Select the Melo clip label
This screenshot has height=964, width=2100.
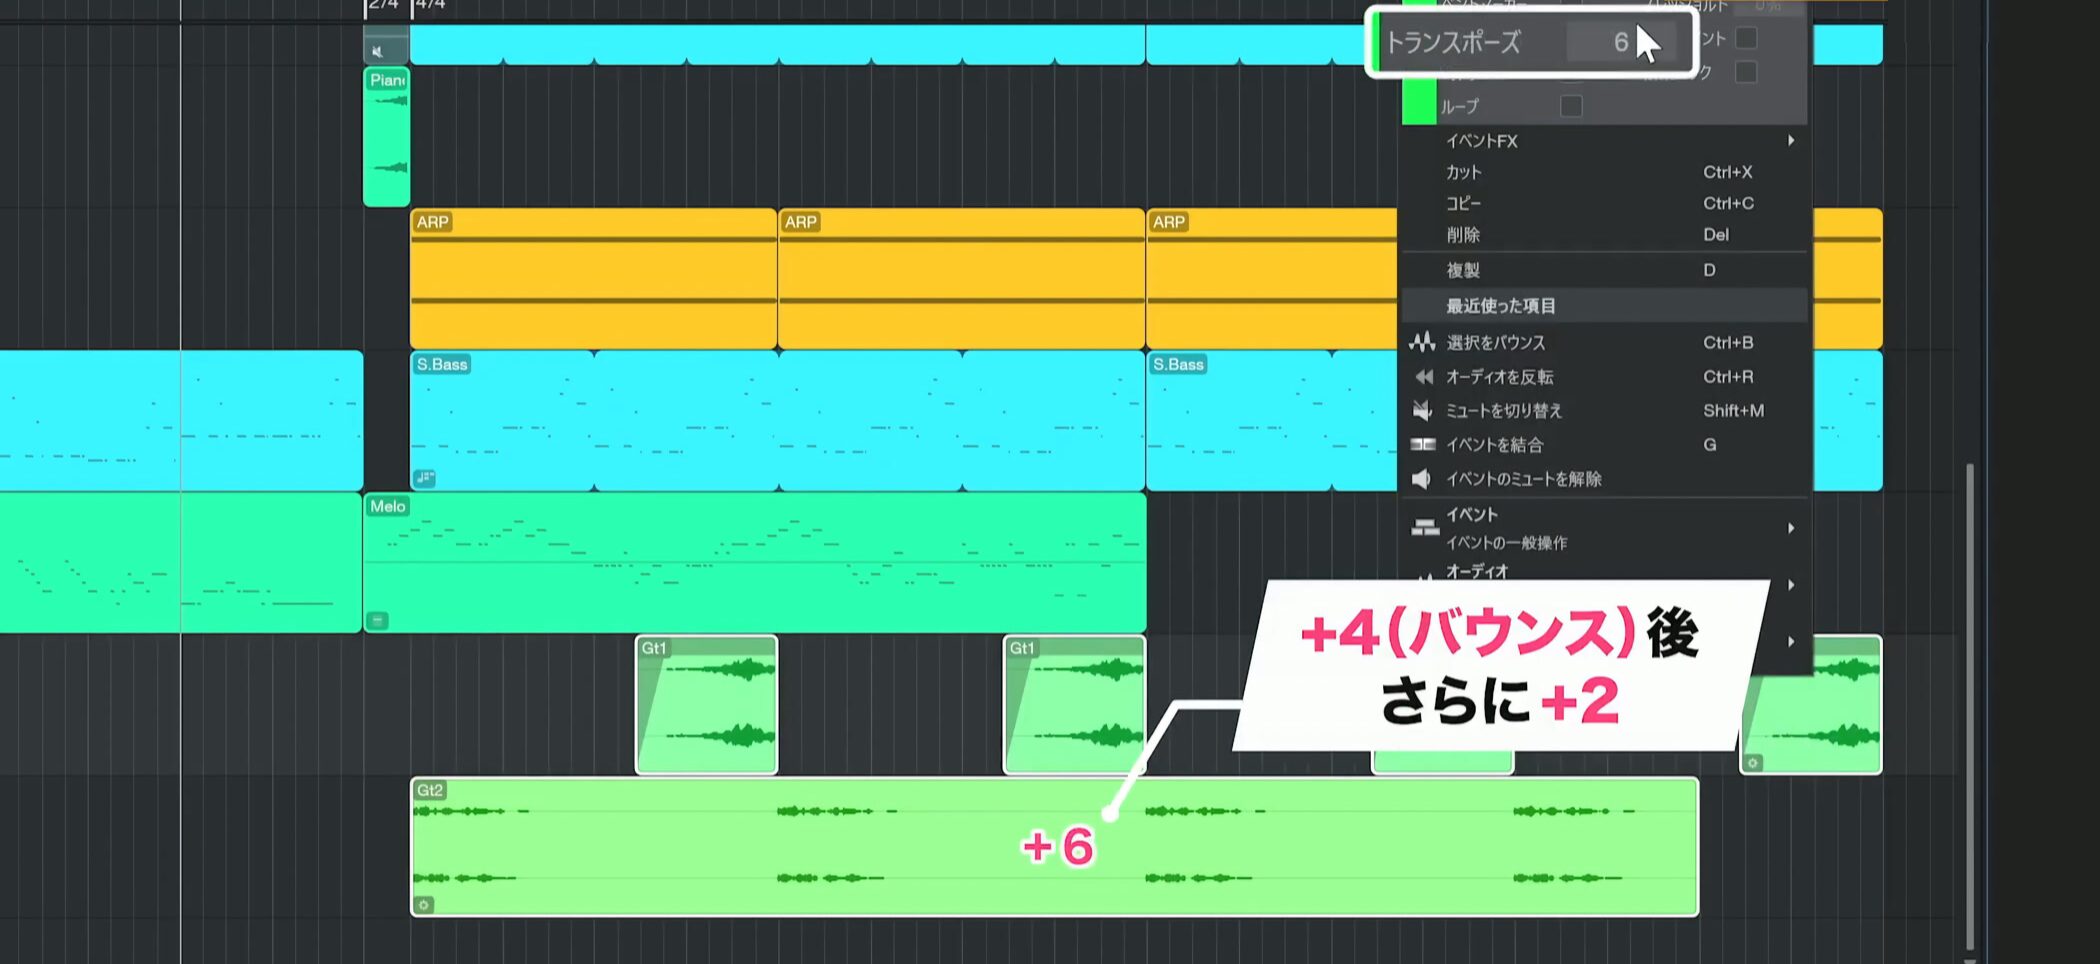tap(387, 506)
